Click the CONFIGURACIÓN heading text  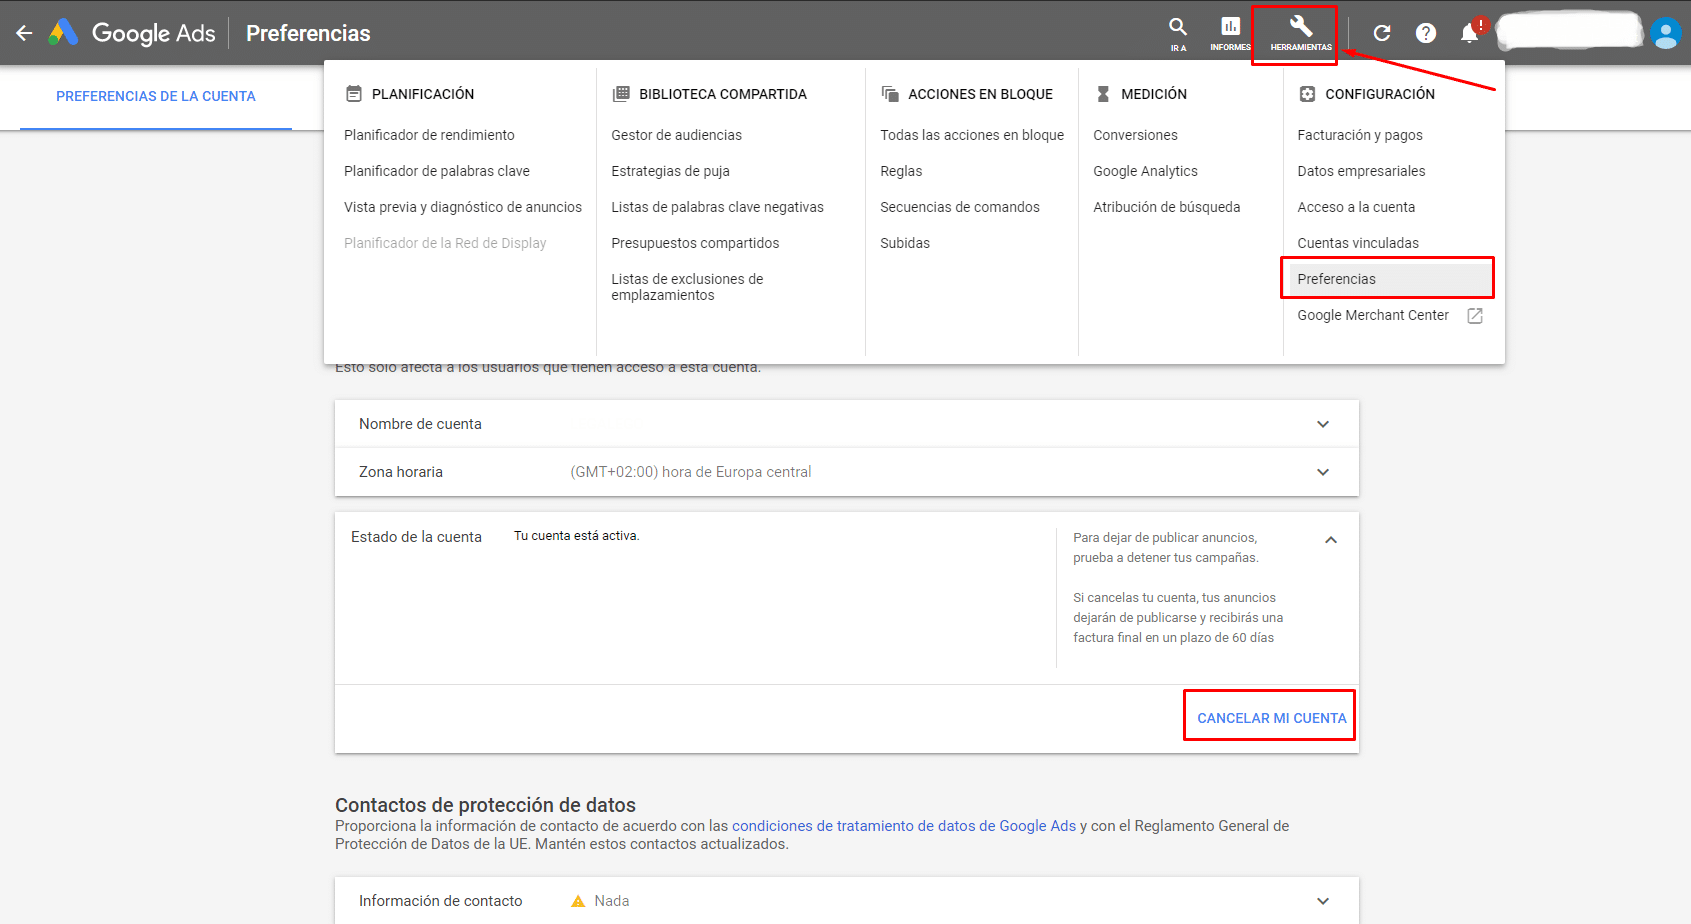point(1380,94)
